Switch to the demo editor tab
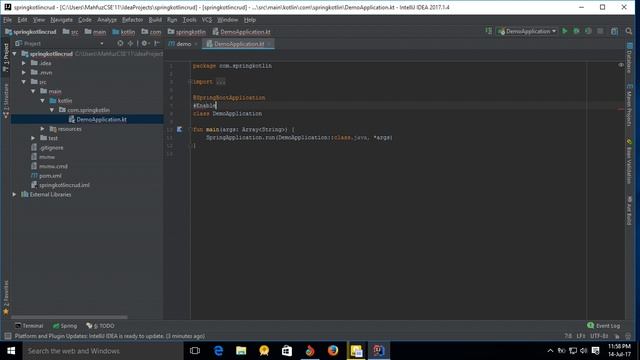Viewport: 640px width, 360px height. click(x=183, y=44)
